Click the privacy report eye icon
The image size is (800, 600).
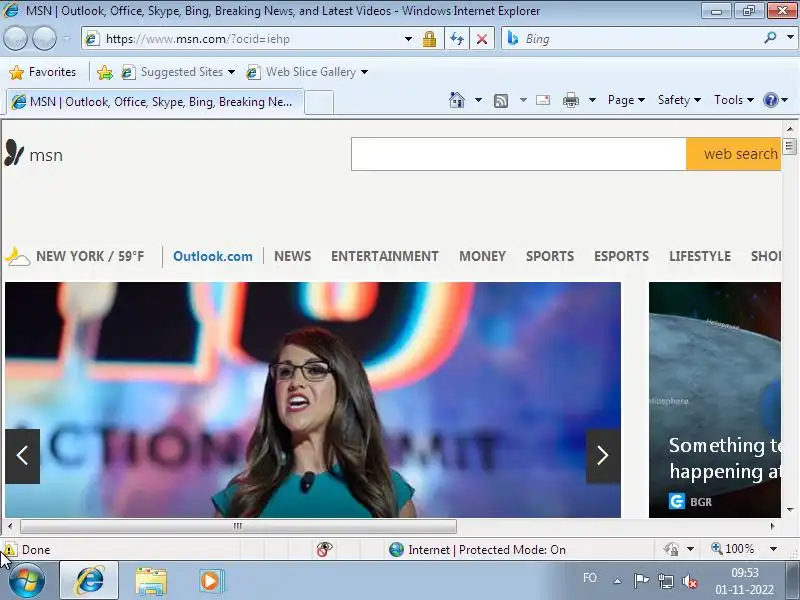point(324,549)
